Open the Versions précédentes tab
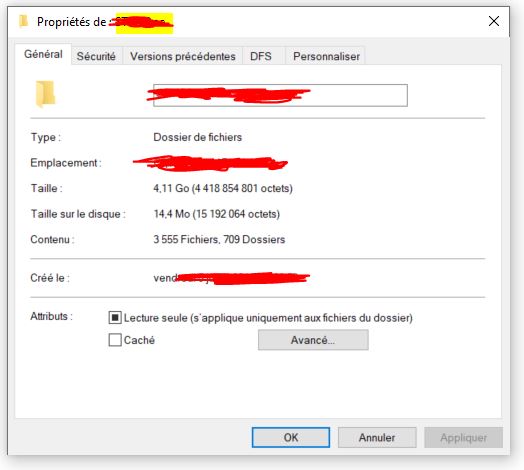524x470 pixels. tap(183, 56)
